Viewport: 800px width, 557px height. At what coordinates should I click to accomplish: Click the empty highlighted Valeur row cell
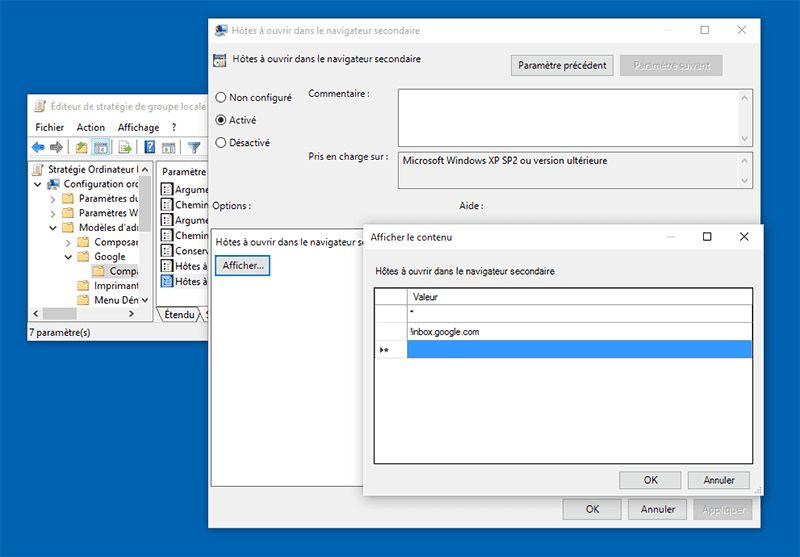[579, 349]
